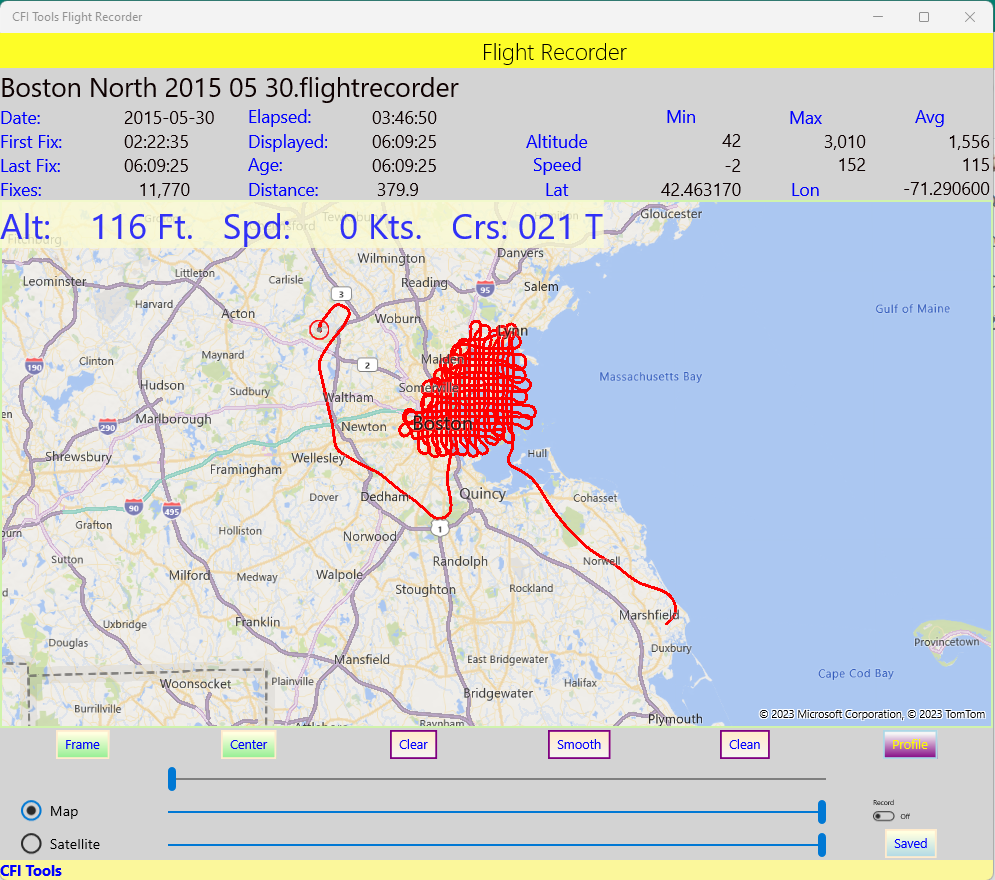Click the 'Provincetown' map label
The width and height of the screenshot is (995, 880).
[946, 642]
